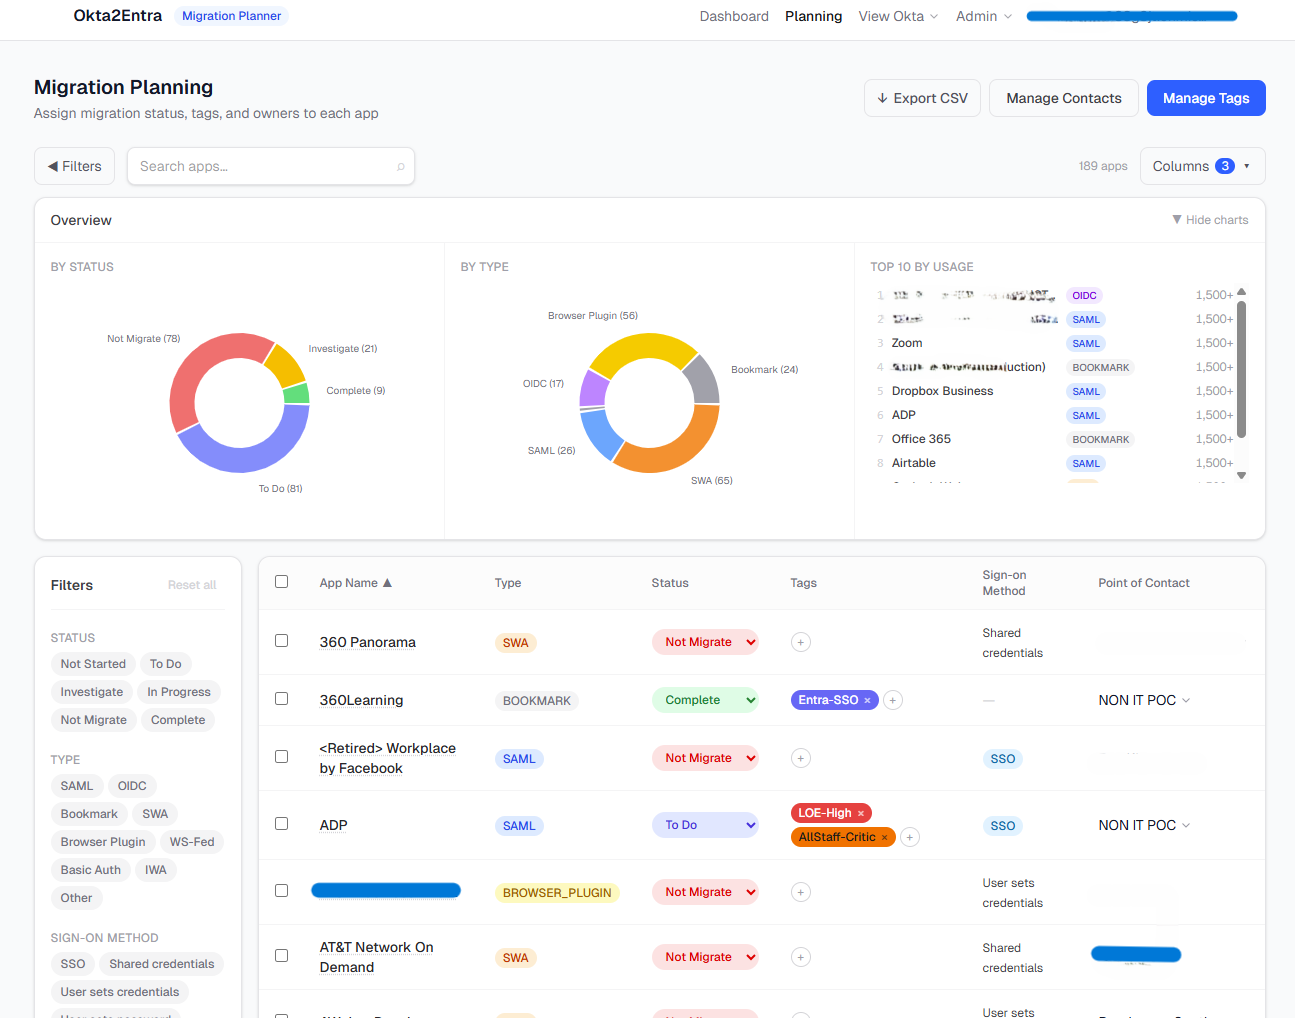
Task: Open NON IT POC dropdown for 360Learning
Action: tap(1144, 700)
